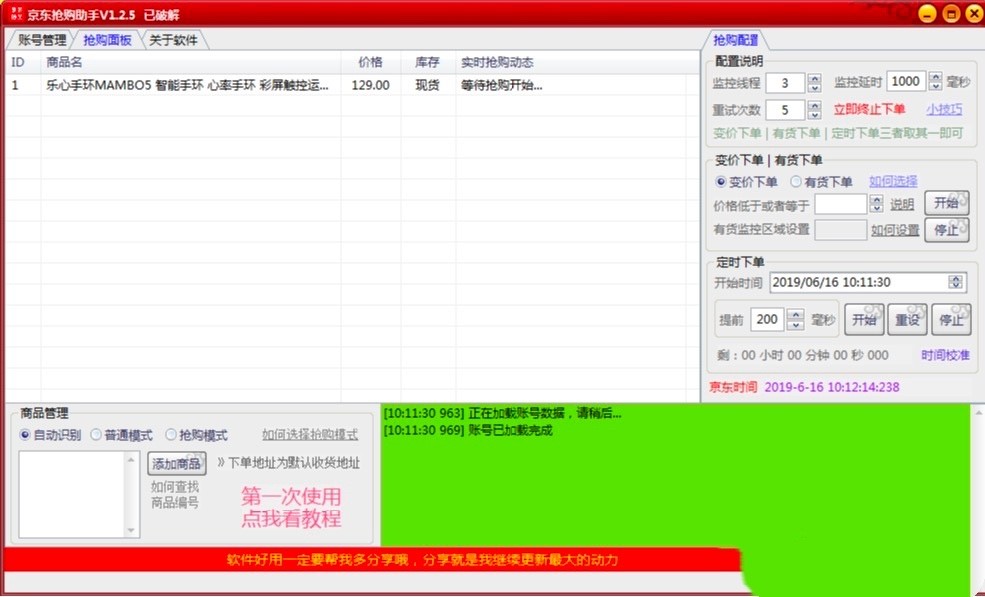Click the ID column header
The image size is (985, 597).
[23, 62]
